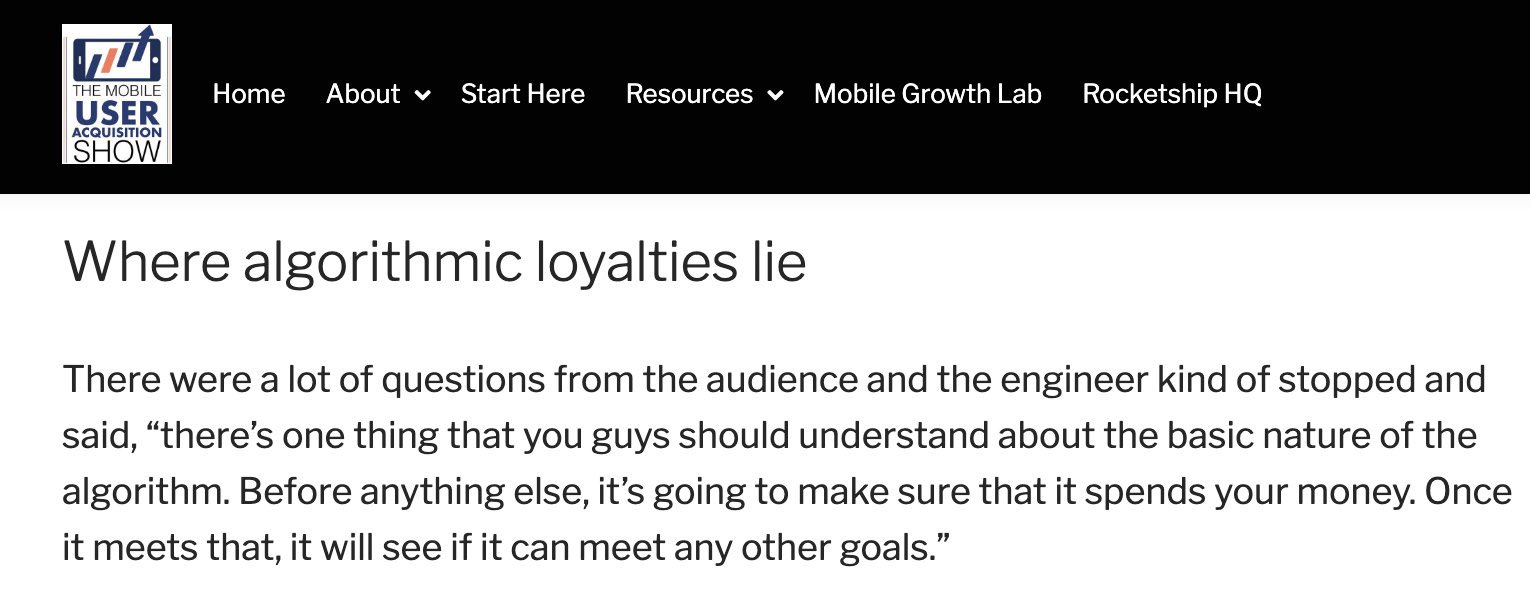Expand the Resources dropdown arrow
Screen dimensions: 1530x596
pos(775,95)
